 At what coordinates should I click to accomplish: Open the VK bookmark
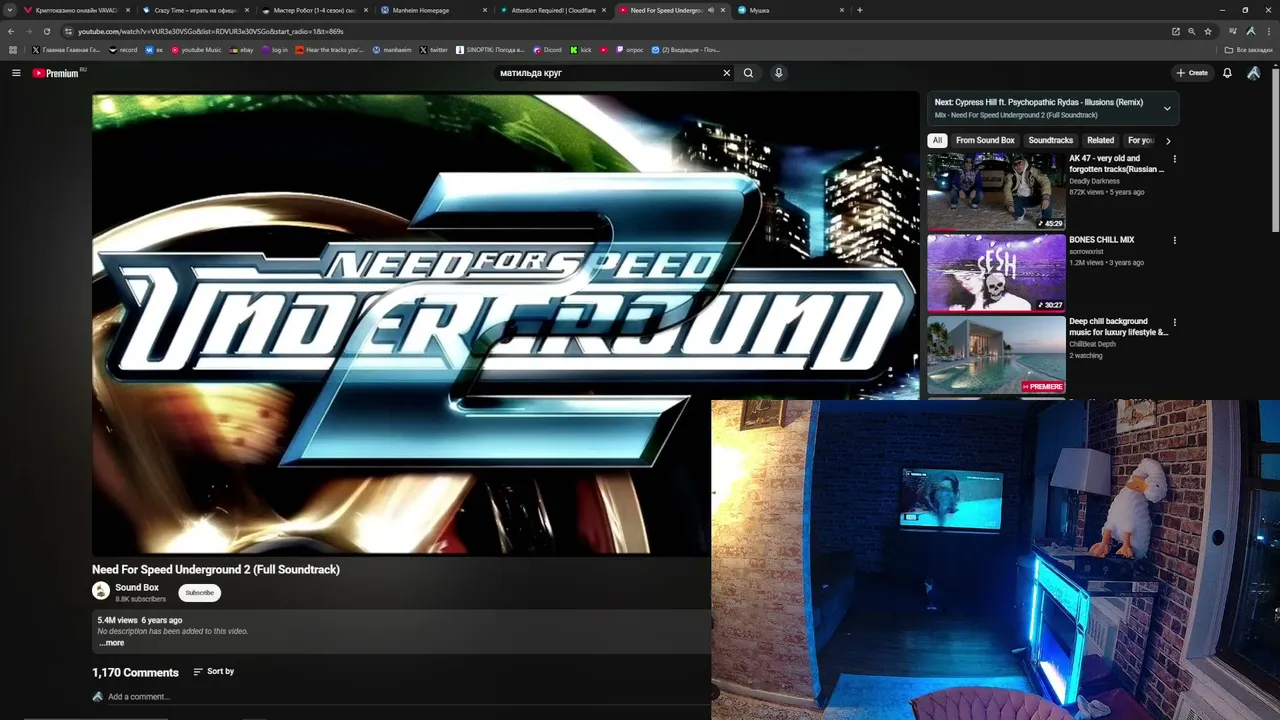155,50
